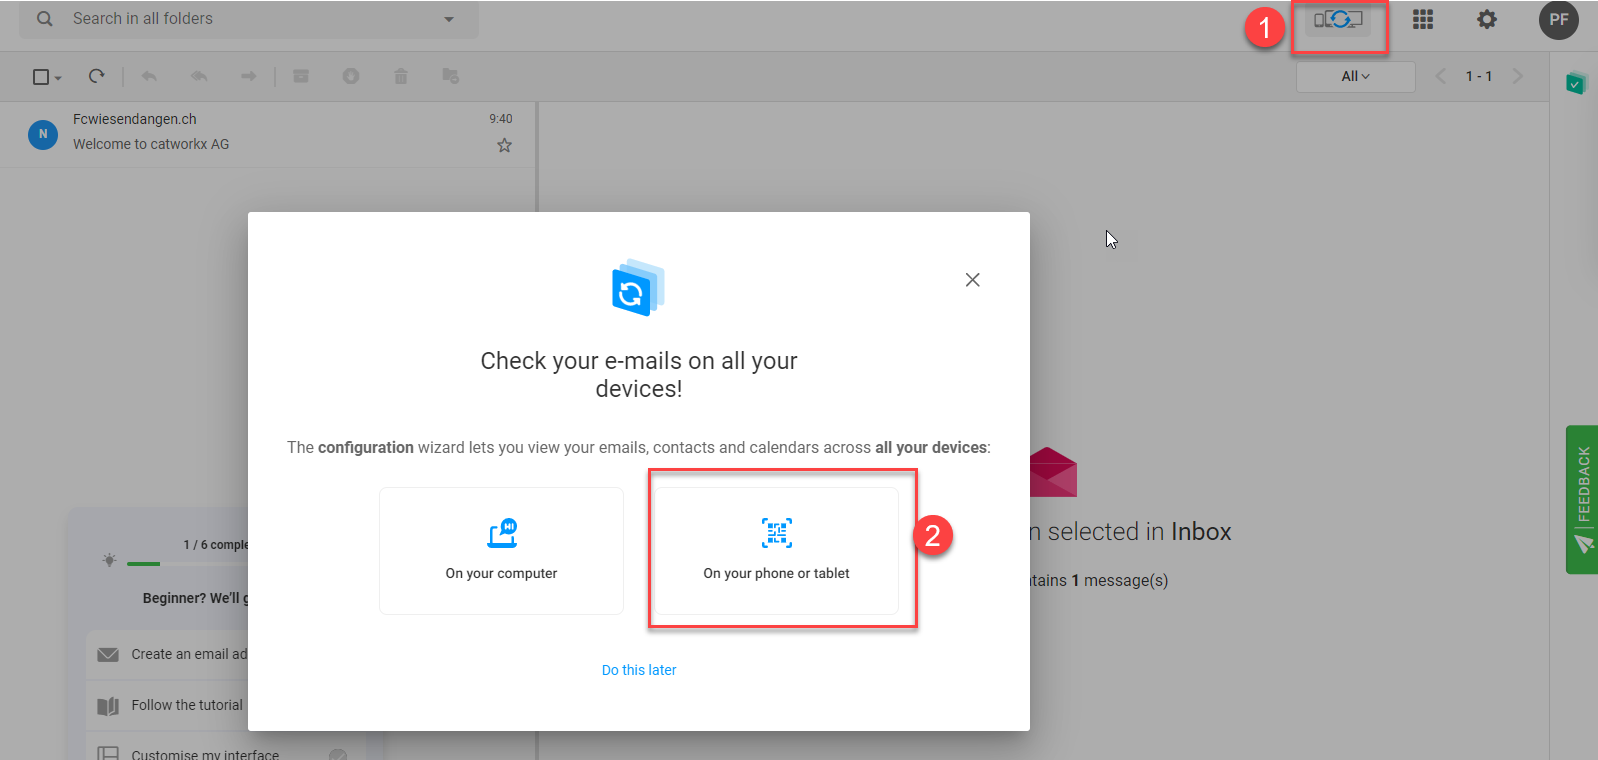The width and height of the screenshot is (1598, 760).
Task: Click the reply arrow icon in toolbar
Action: 149,76
